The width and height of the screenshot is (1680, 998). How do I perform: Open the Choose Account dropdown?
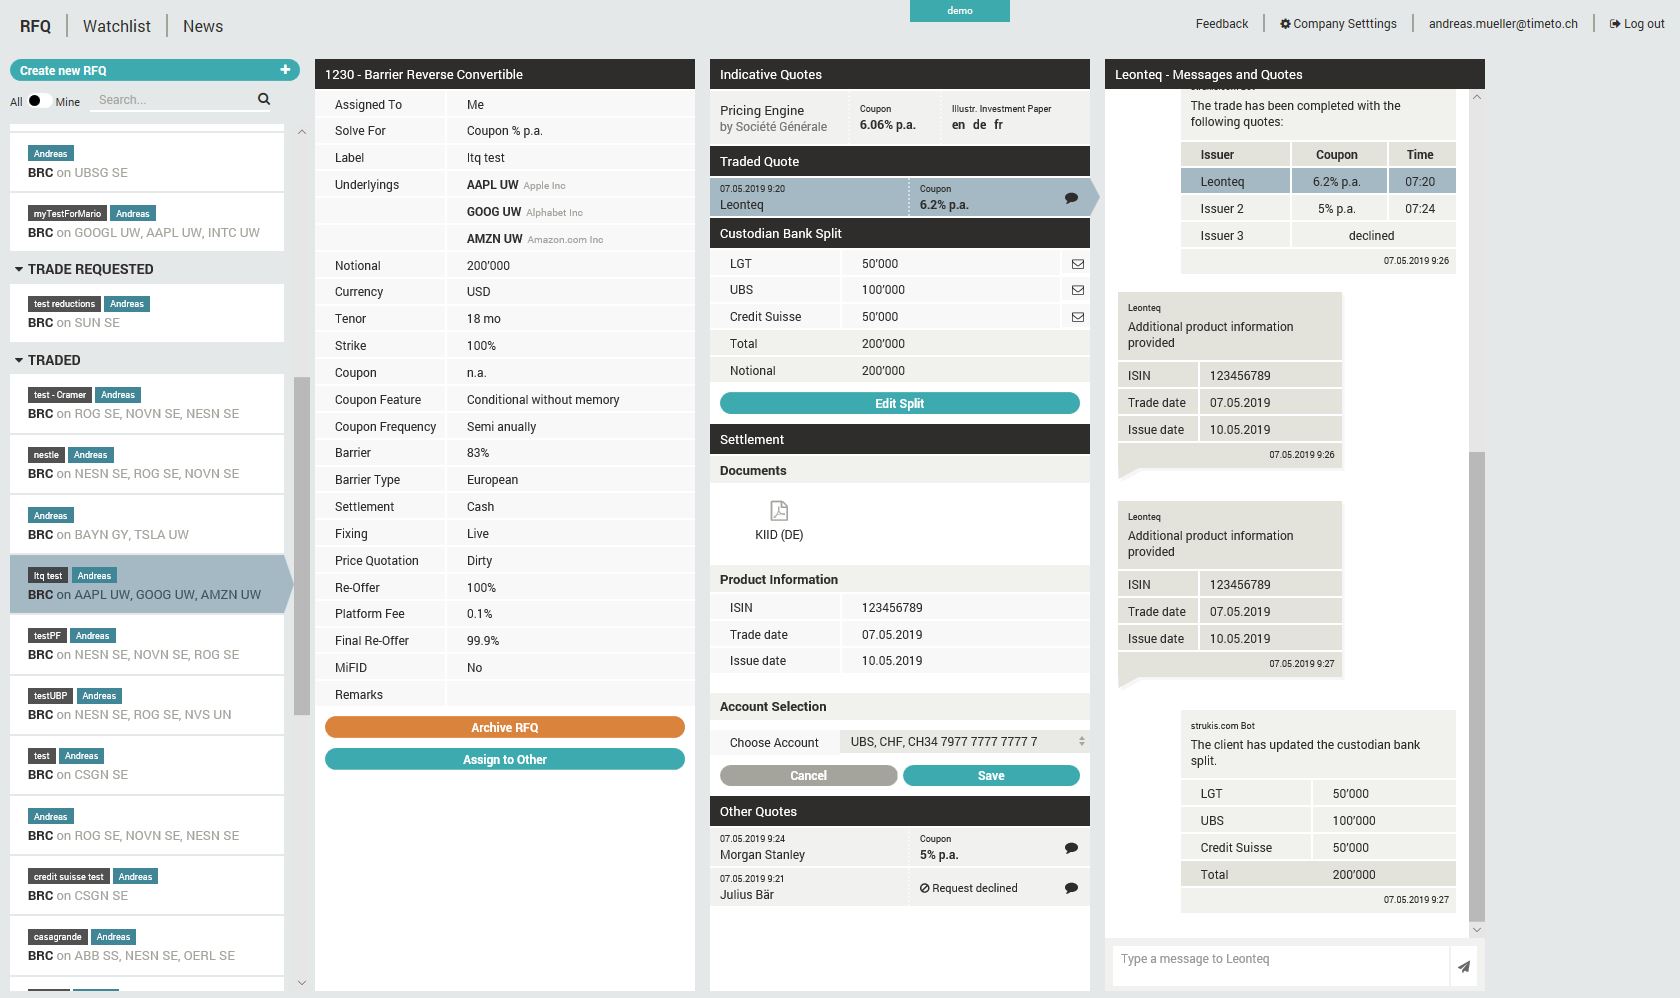(x=964, y=742)
